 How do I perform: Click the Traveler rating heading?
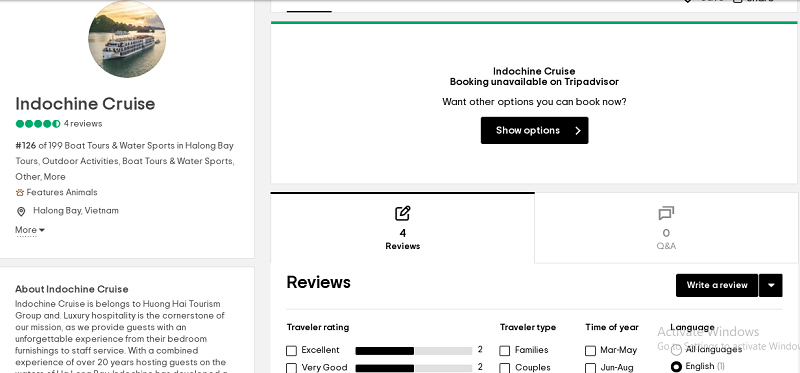318,327
